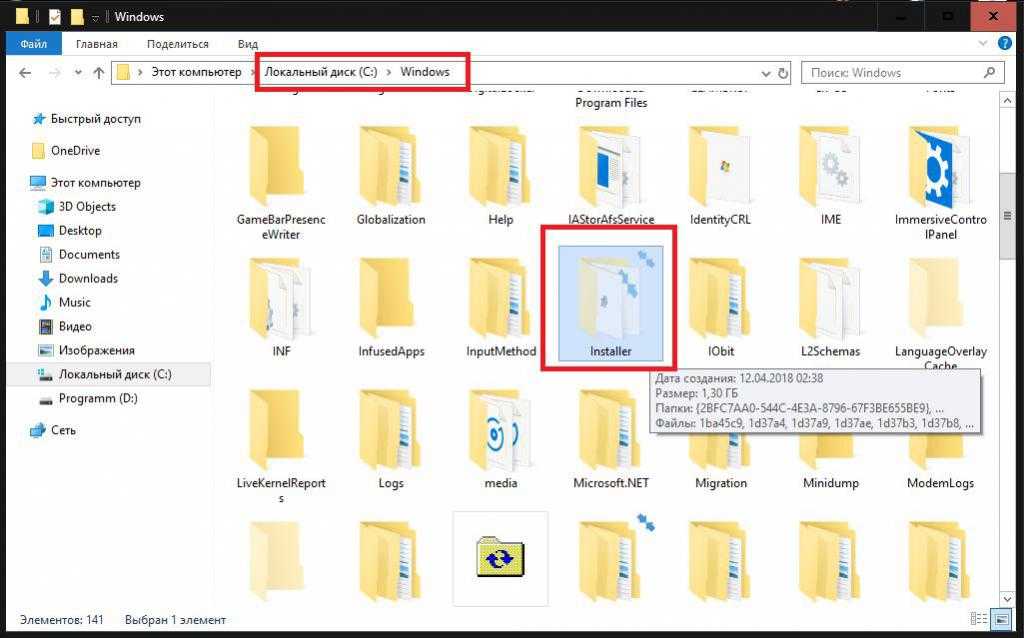Open the IdentityCRL folder
Viewport: 1024px width, 638px height.
(x=720, y=176)
